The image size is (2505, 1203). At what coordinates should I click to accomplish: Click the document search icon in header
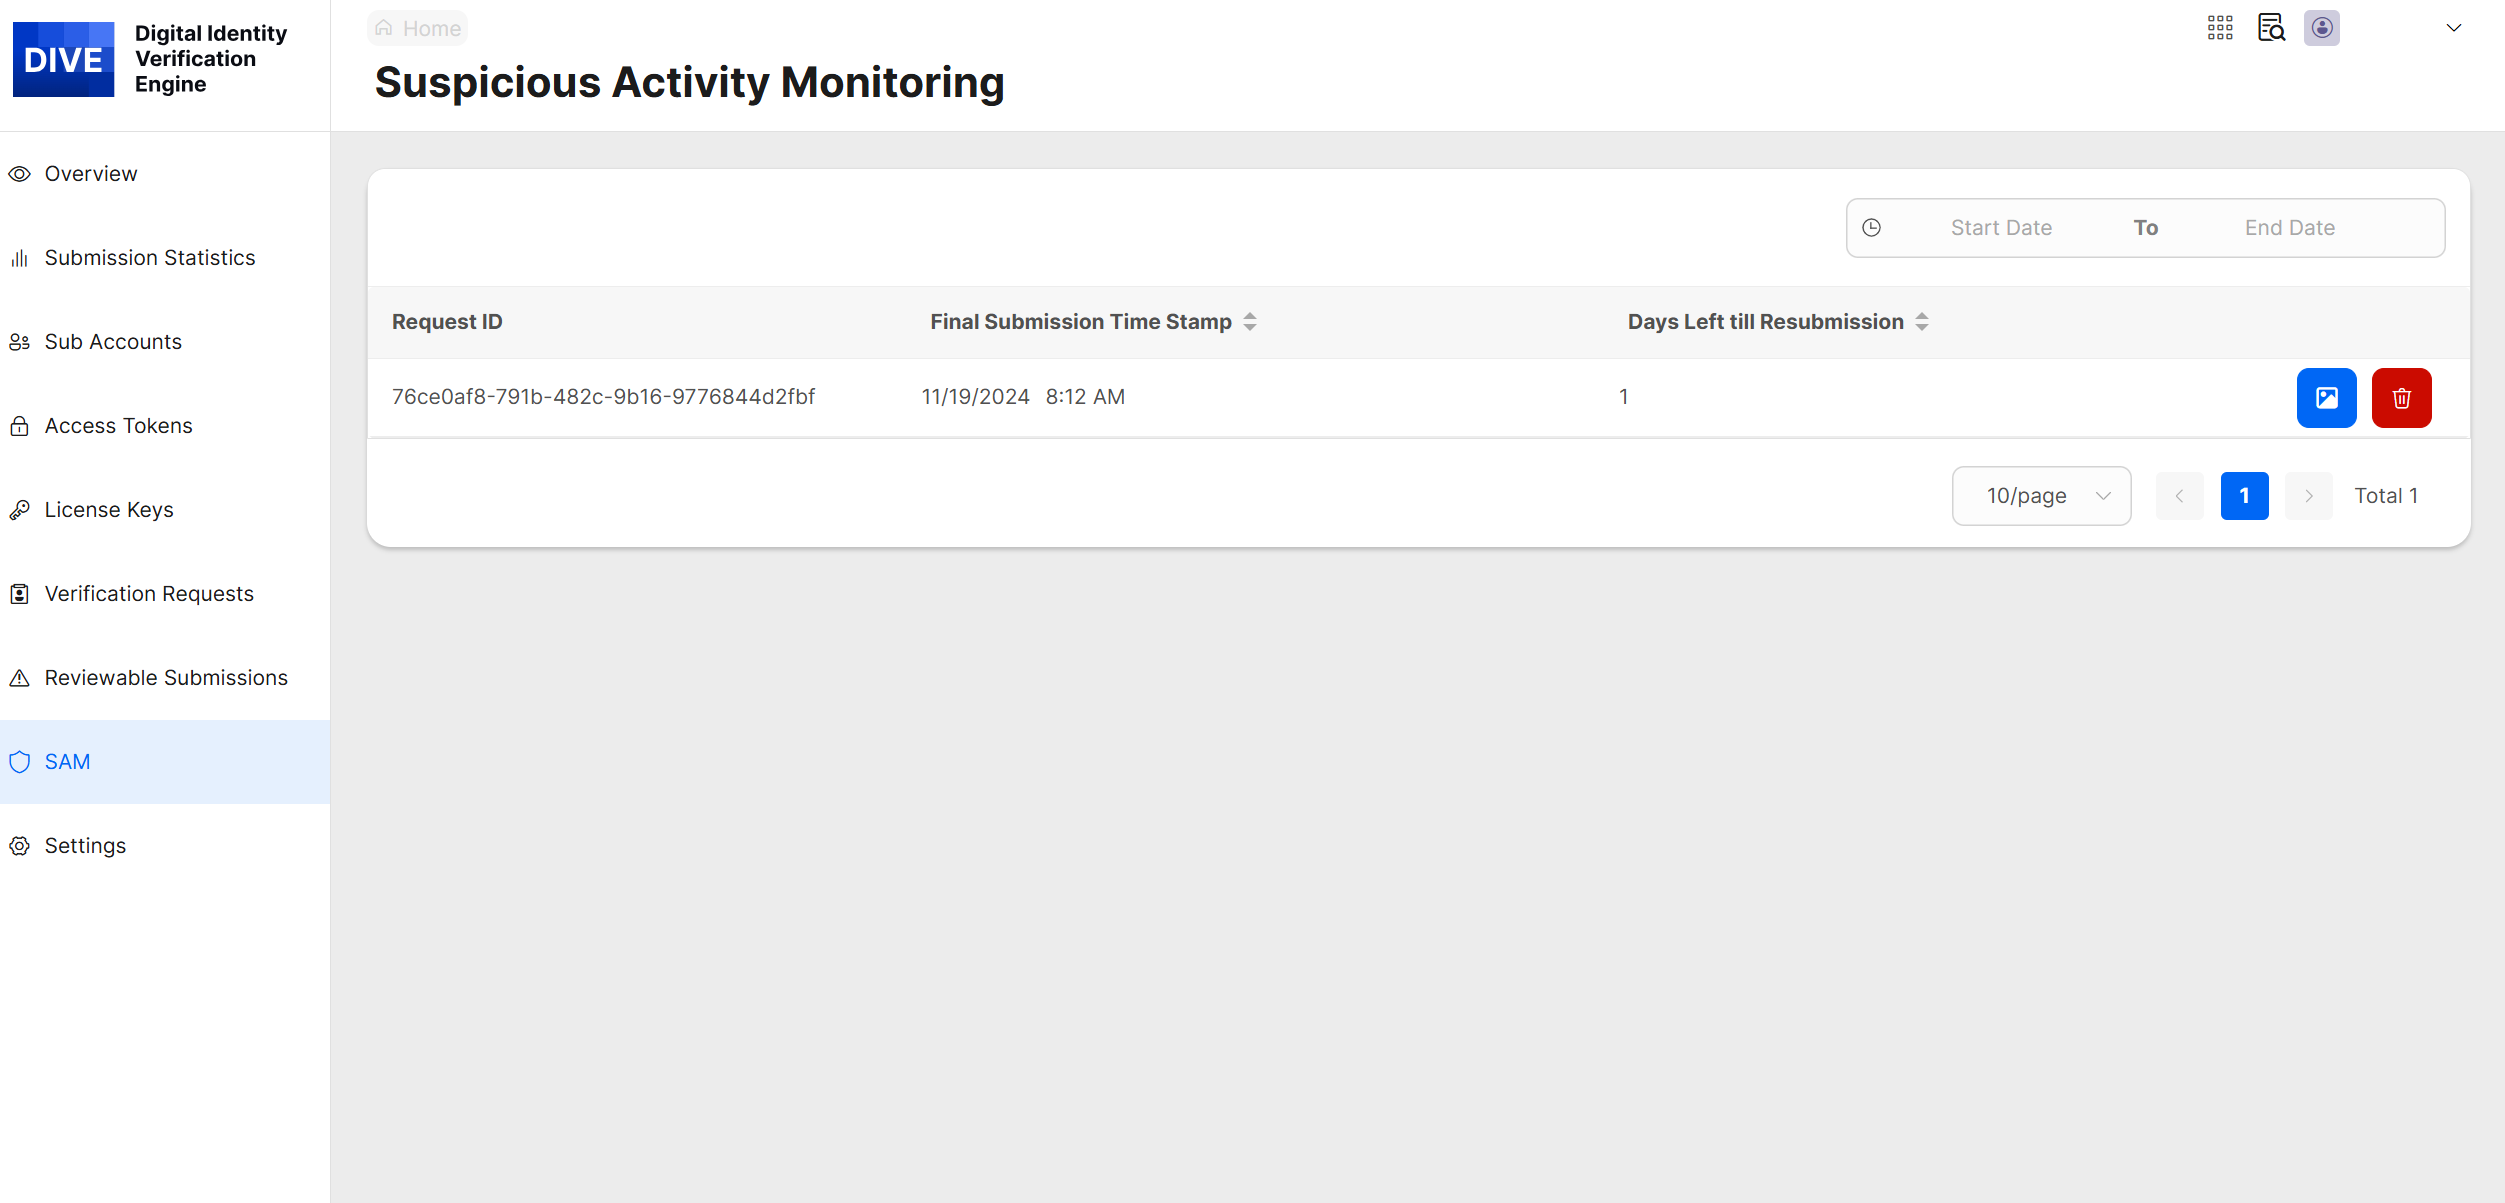2271,28
